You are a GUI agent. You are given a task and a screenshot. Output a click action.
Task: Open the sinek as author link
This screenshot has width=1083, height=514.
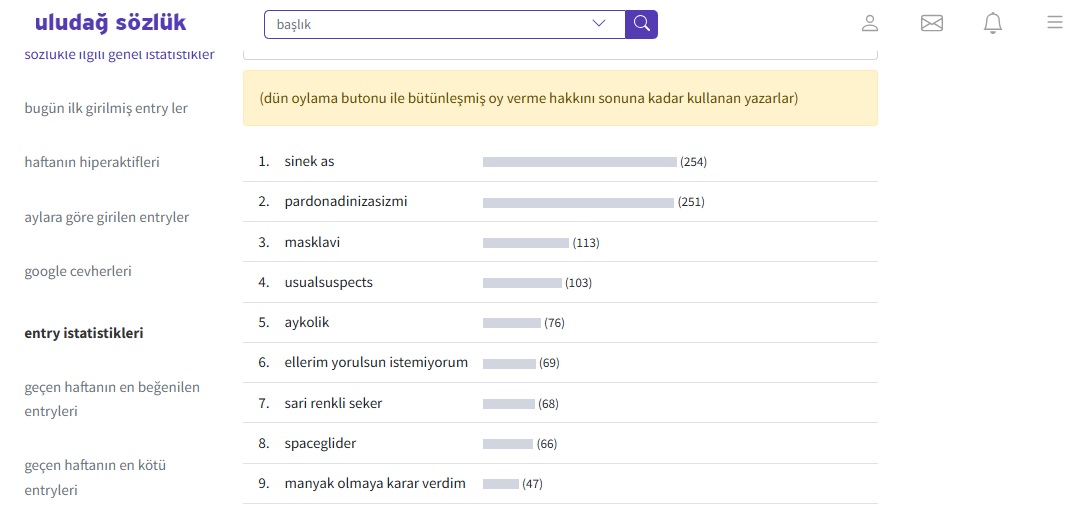pyautogui.click(x=309, y=162)
